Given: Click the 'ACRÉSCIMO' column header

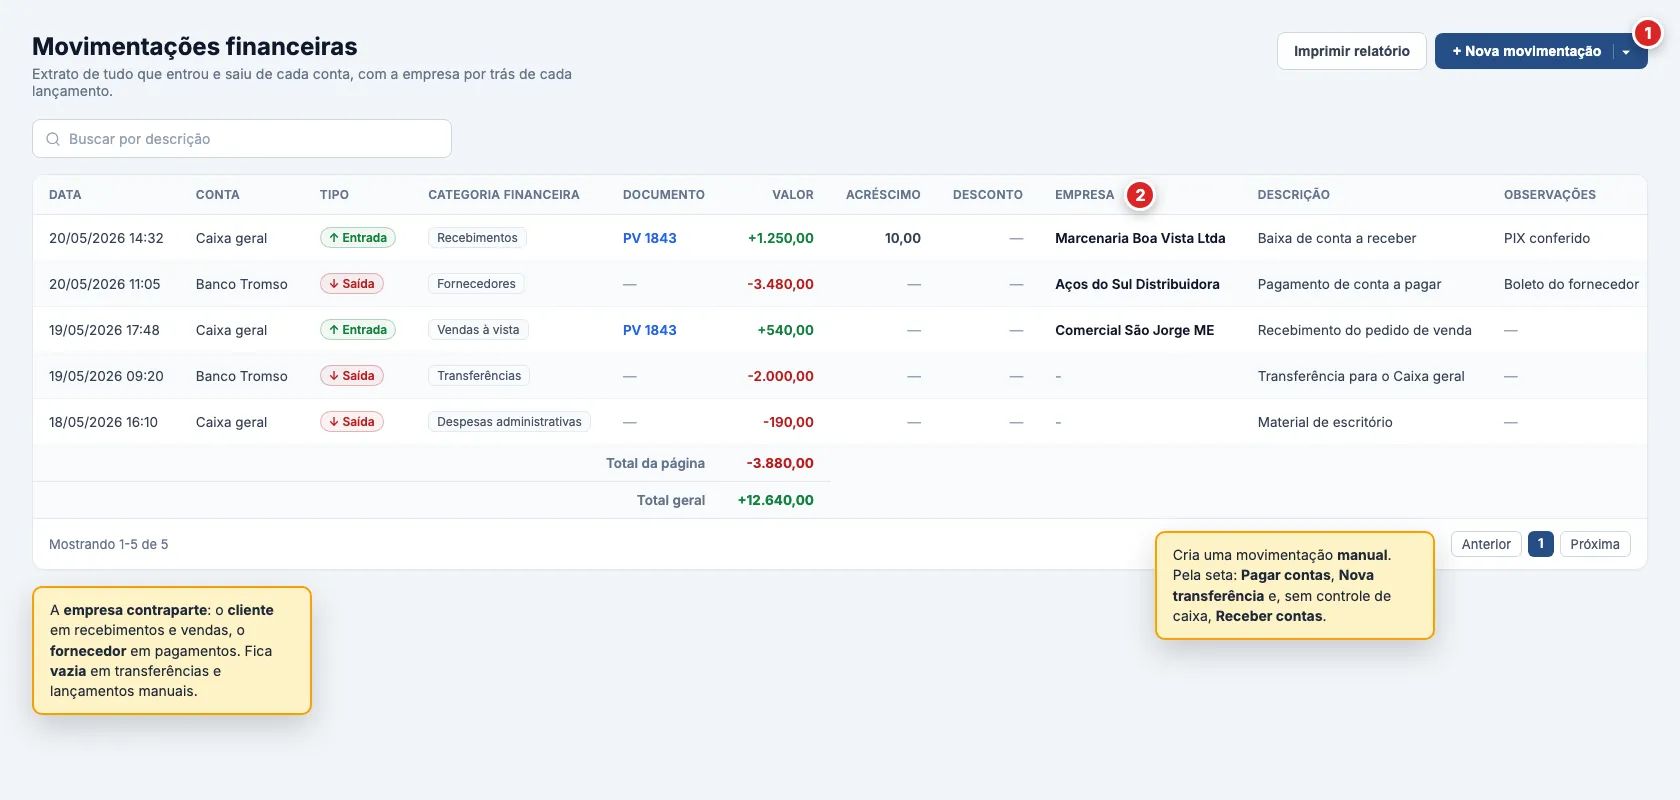Looking at the screenshot, I should point(883,195).
